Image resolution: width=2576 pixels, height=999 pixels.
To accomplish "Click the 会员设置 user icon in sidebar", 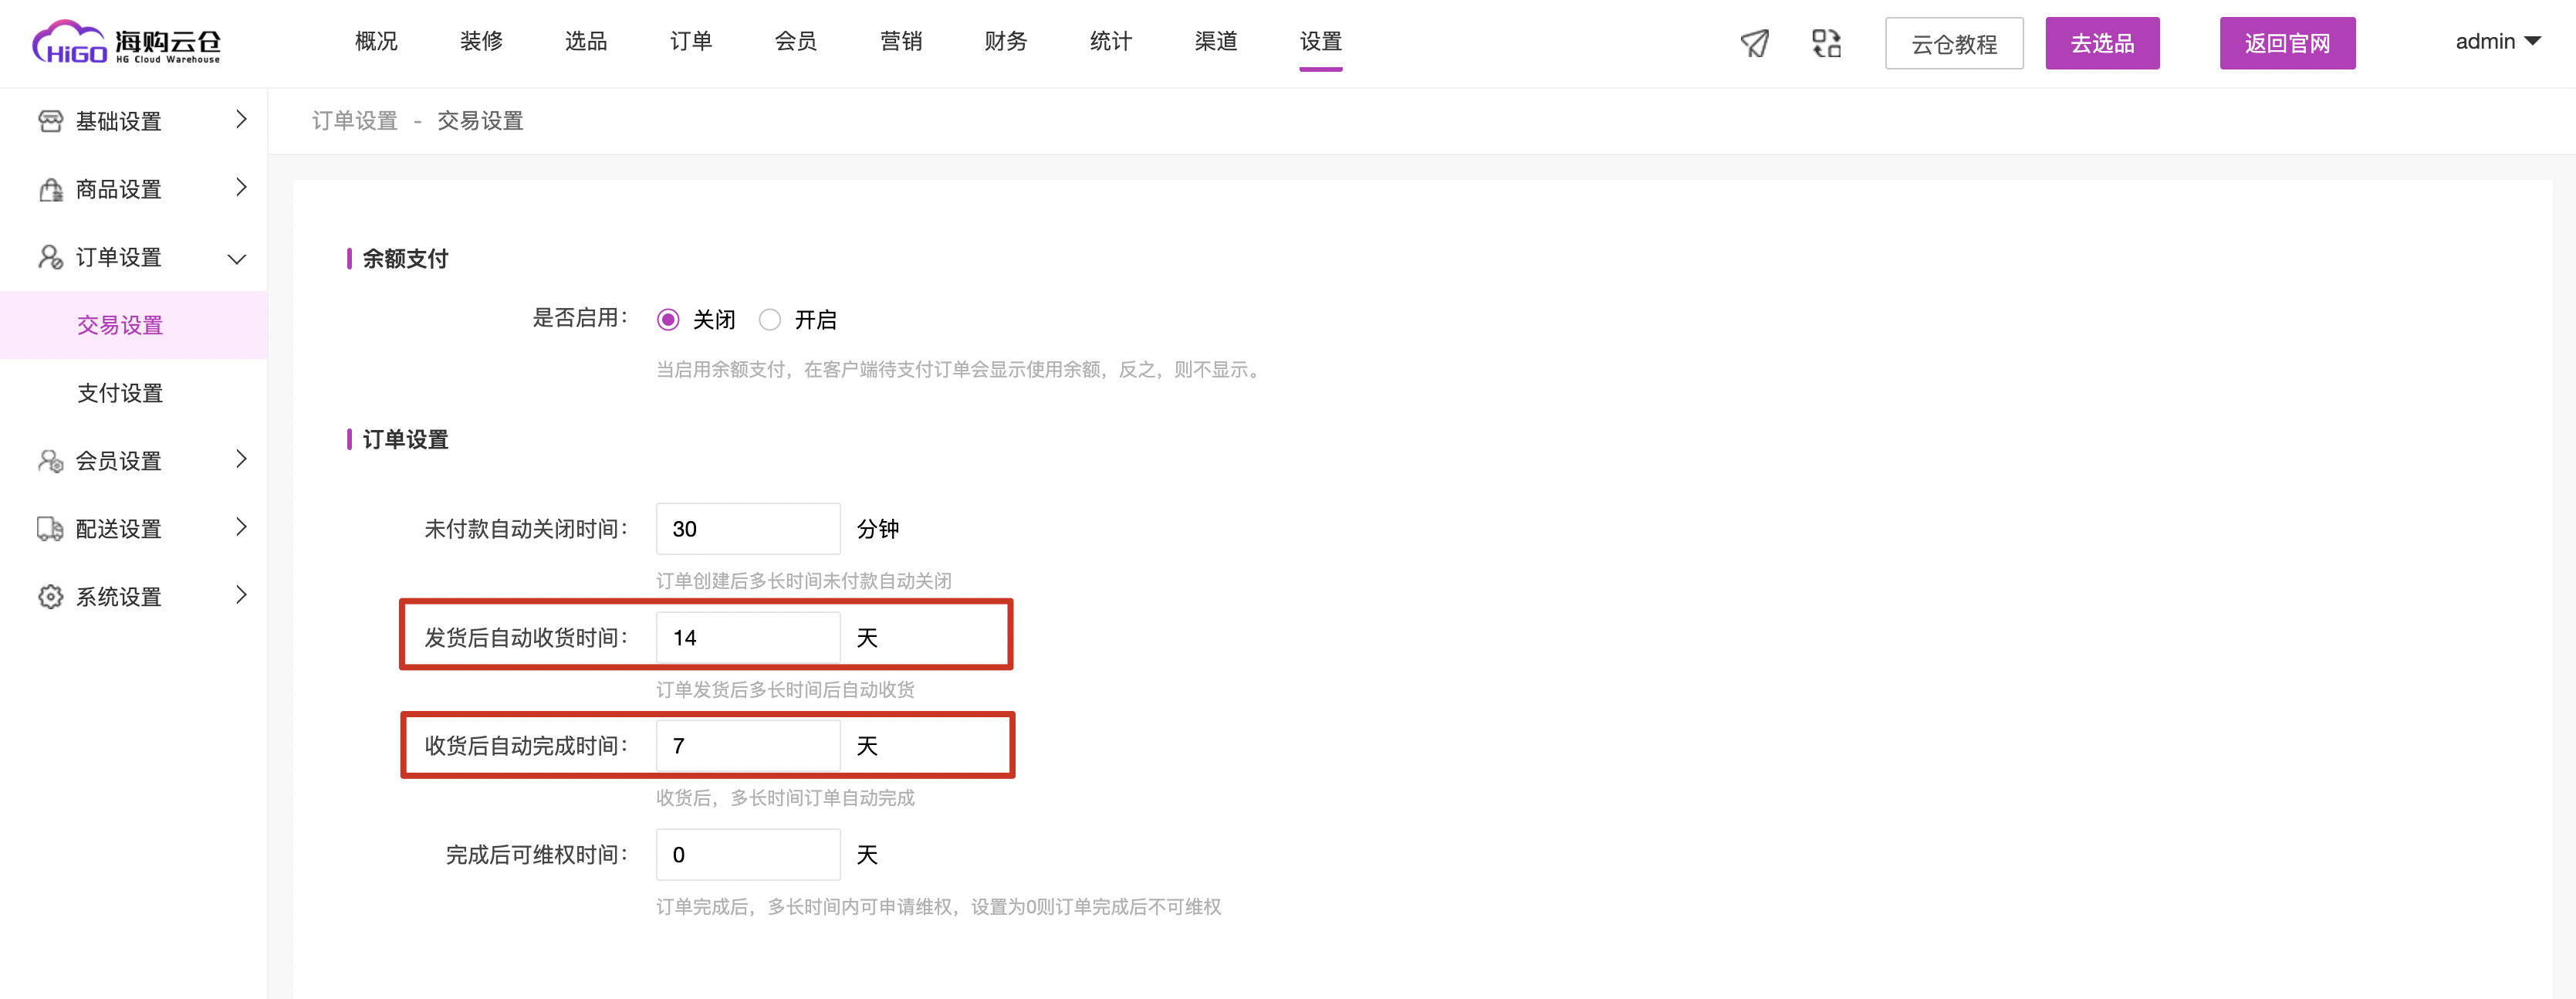I will coord(50,461).
